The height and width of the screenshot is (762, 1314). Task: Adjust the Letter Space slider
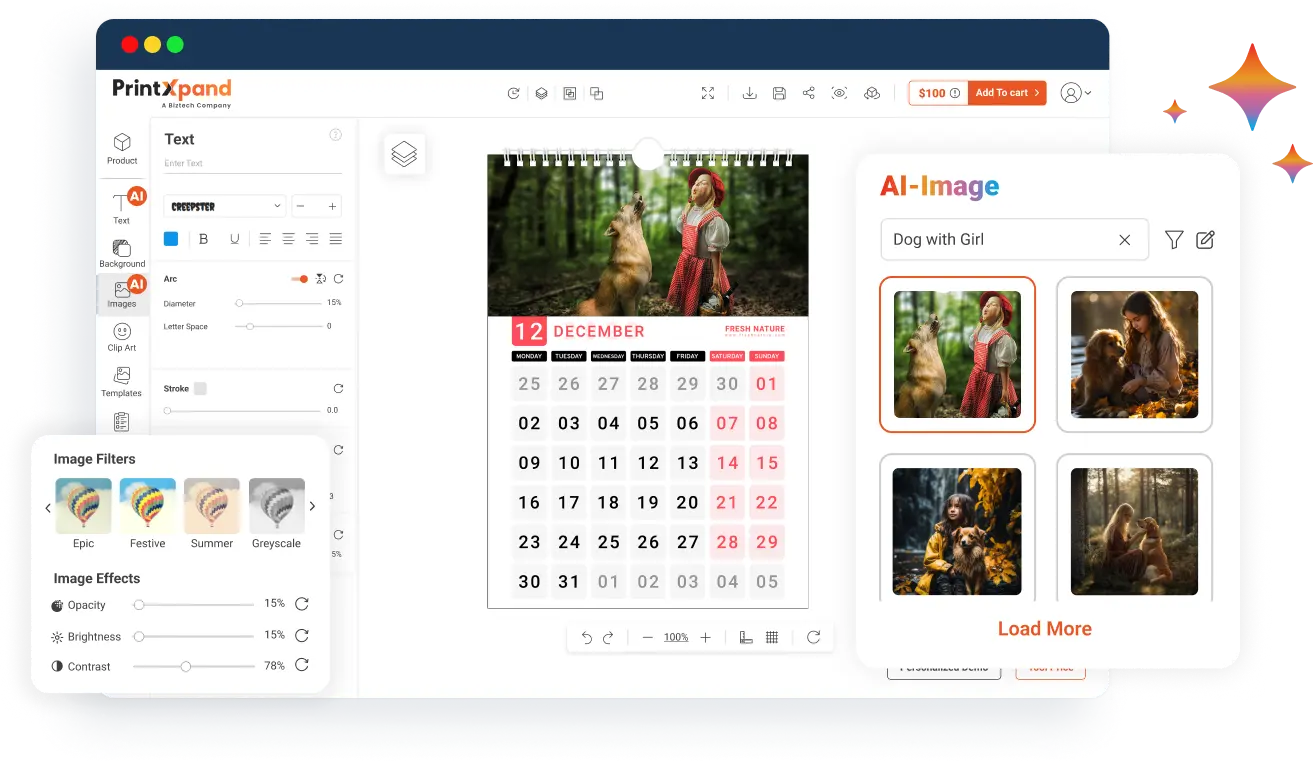278,326
